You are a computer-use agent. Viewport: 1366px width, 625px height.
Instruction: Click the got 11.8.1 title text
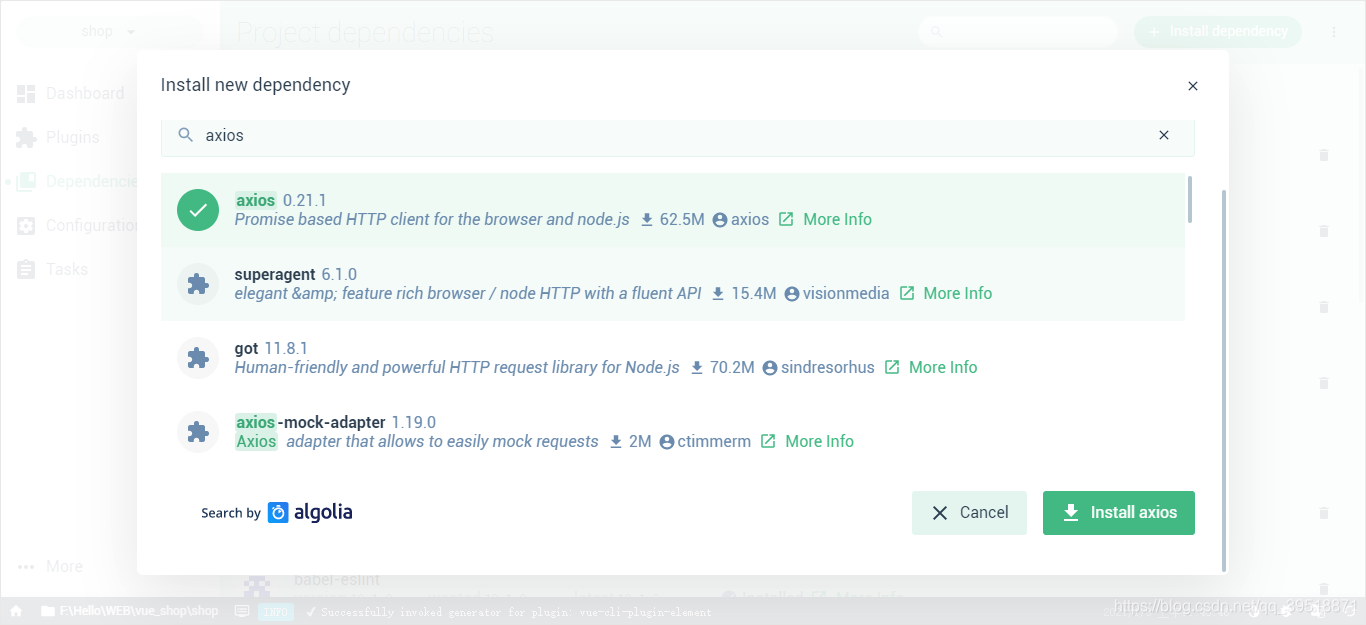pyautogui.click(x=271, y=348)
